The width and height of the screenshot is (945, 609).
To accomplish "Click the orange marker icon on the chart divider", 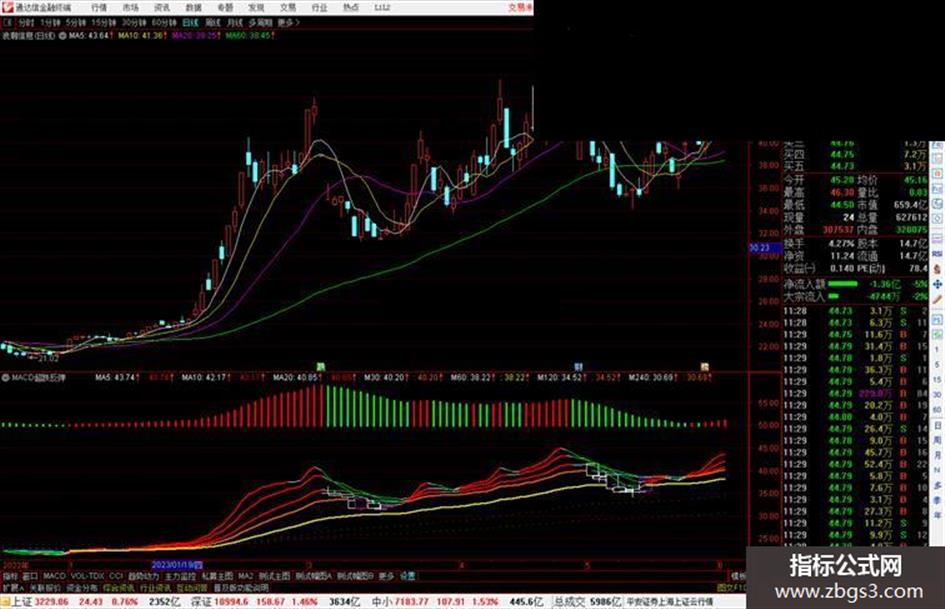I will [705, 366].
